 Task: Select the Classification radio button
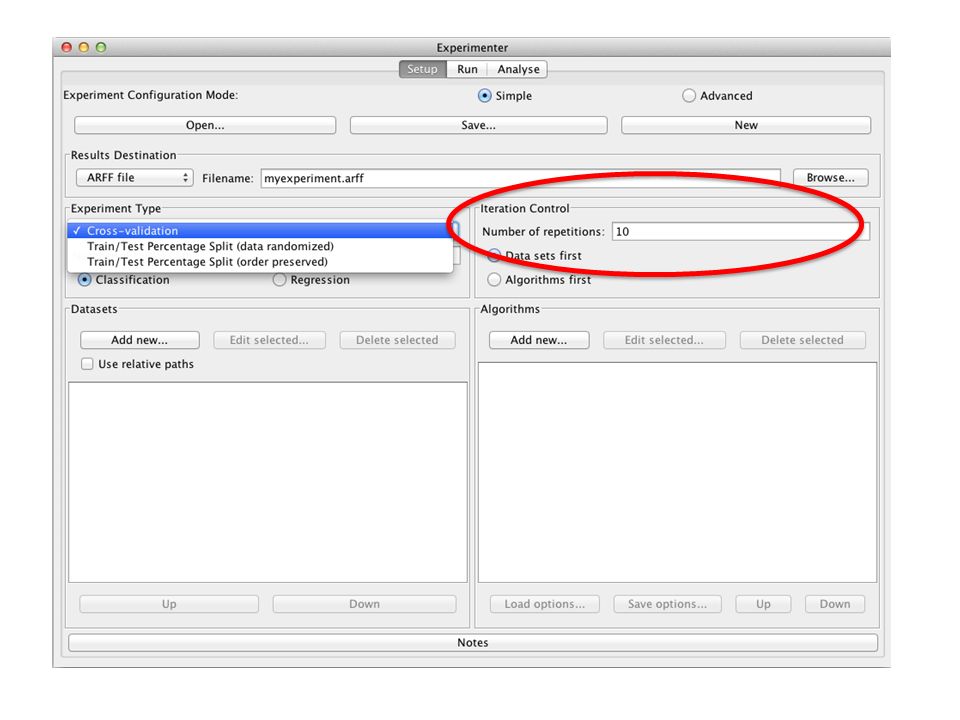point(84,280)
